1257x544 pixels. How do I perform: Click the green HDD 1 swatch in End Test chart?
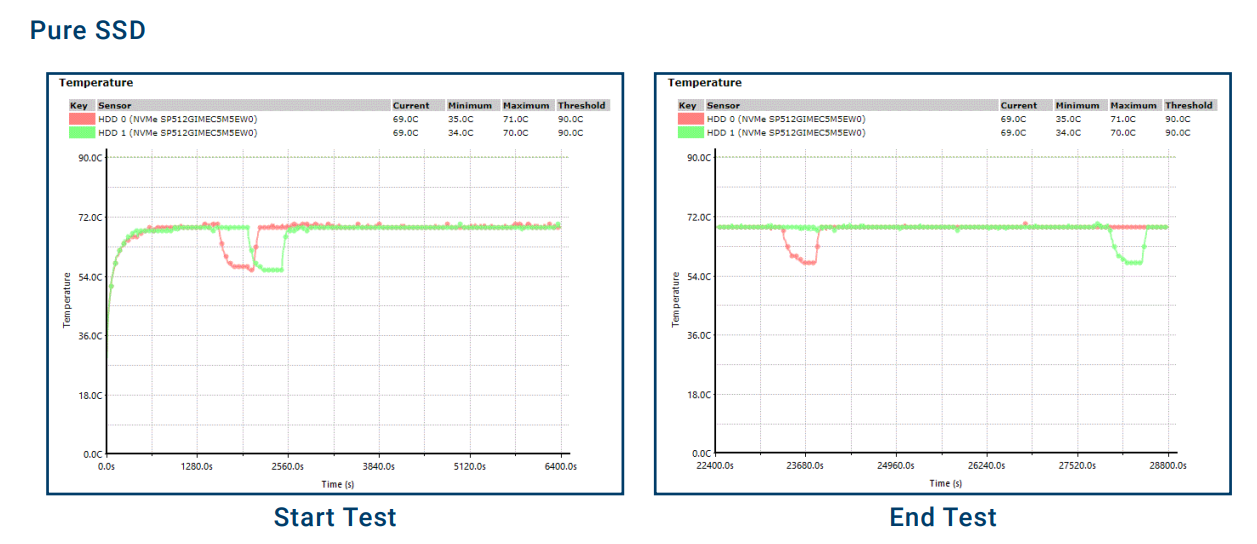click(x=690, y=132)
